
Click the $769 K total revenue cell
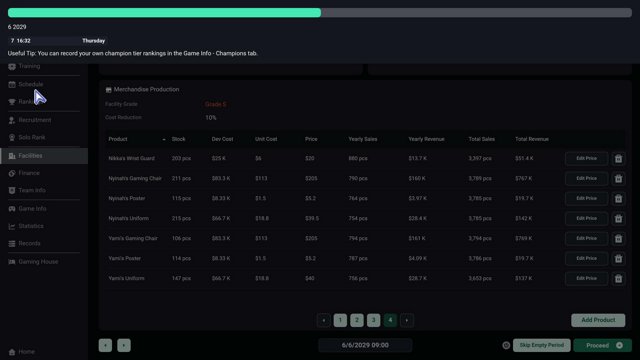tap(524, 238)
